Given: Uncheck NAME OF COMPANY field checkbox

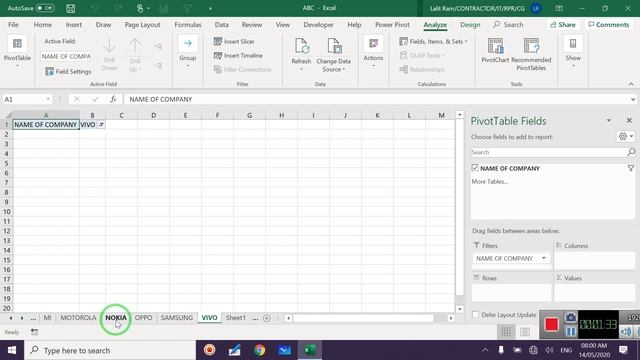Looking at the screenshot, I should [475, 168].
